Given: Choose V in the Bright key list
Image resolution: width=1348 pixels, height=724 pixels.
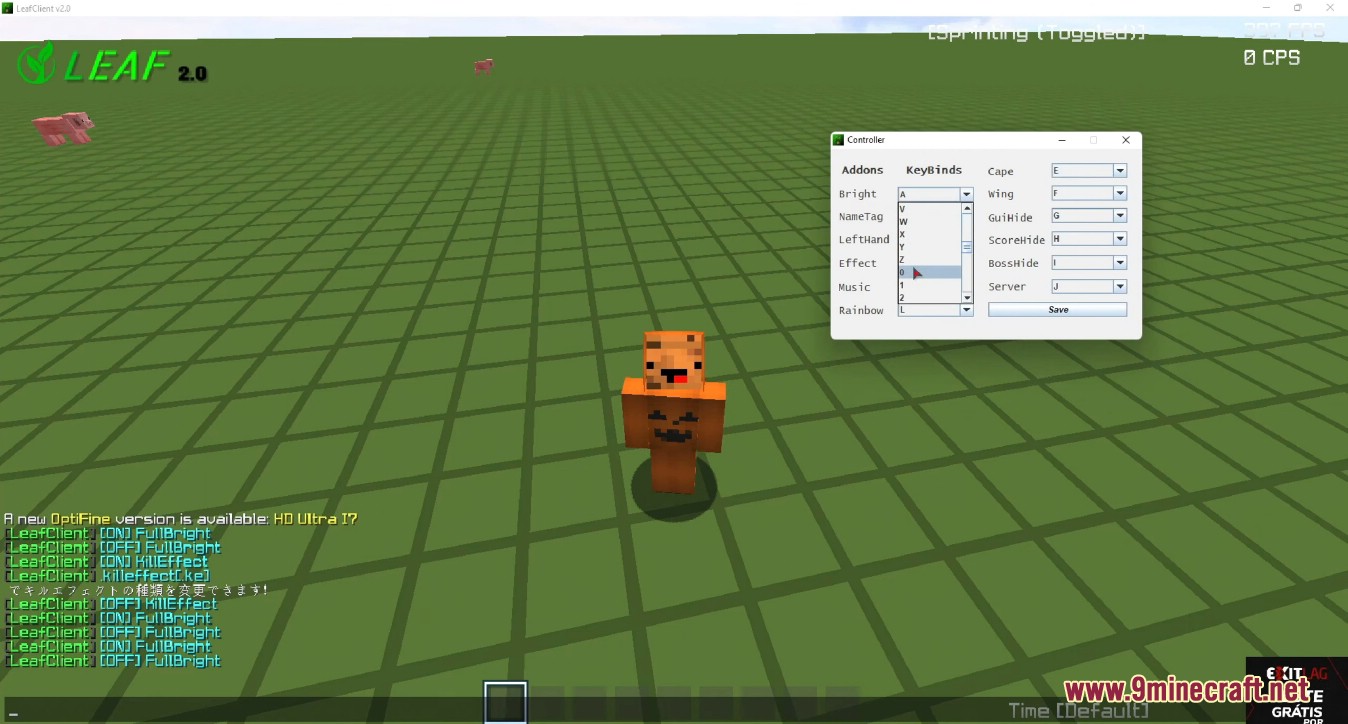Looking at the screenshot, I should (x=930, y=209).
